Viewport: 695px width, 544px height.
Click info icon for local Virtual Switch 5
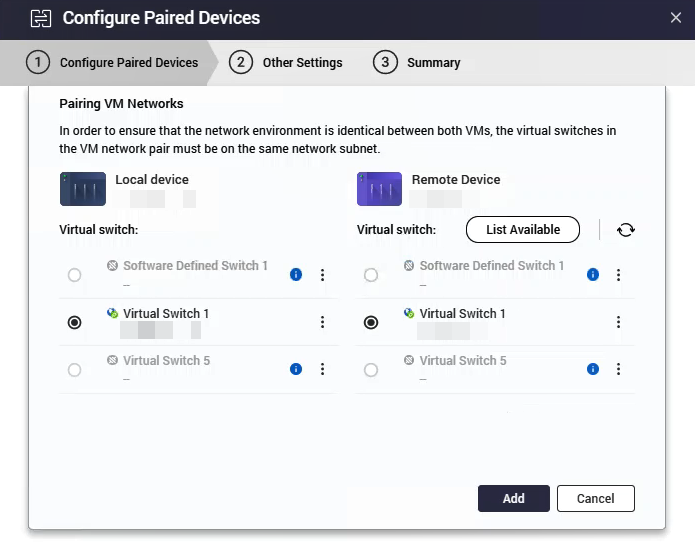click(296, 369)
